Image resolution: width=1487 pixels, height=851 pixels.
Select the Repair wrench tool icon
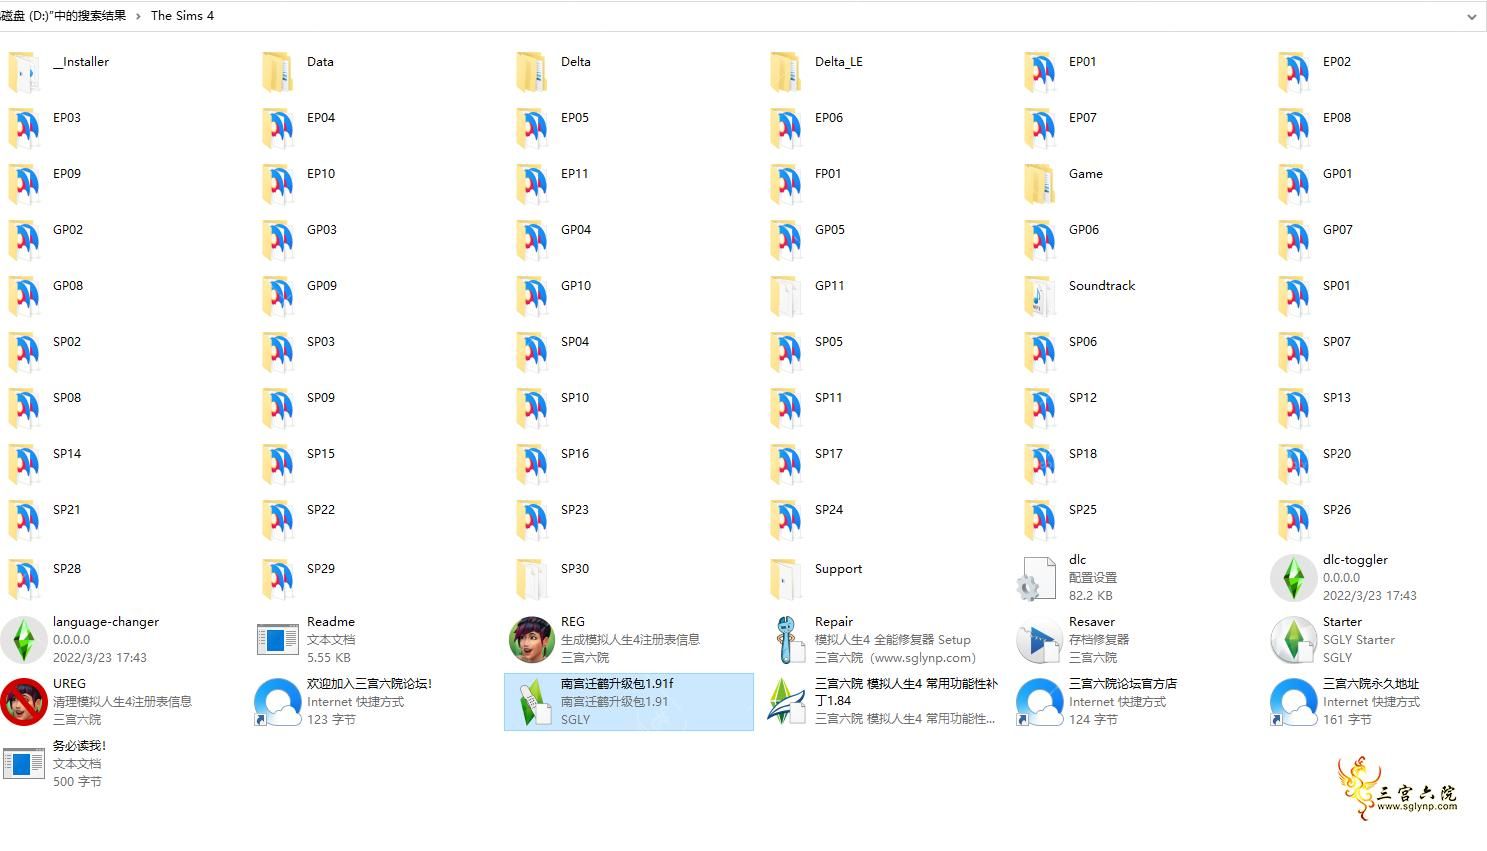click(789, 640)
